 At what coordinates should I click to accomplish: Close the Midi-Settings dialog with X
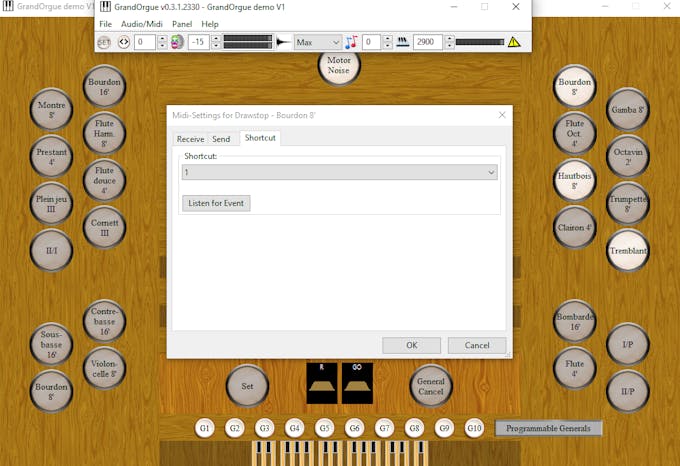click(x=502, y=115)
